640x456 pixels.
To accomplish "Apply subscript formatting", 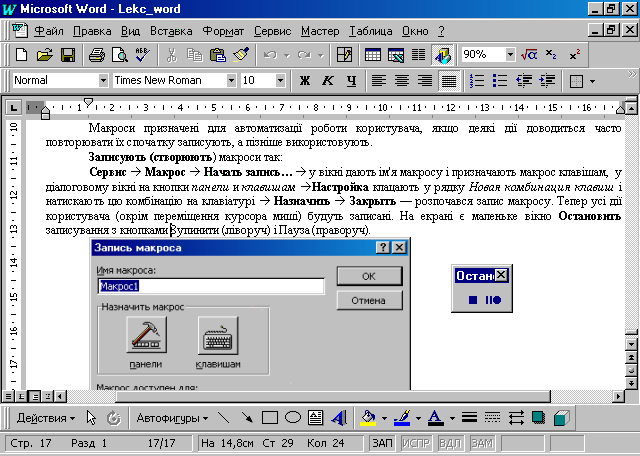I will [x=551, y=55].
